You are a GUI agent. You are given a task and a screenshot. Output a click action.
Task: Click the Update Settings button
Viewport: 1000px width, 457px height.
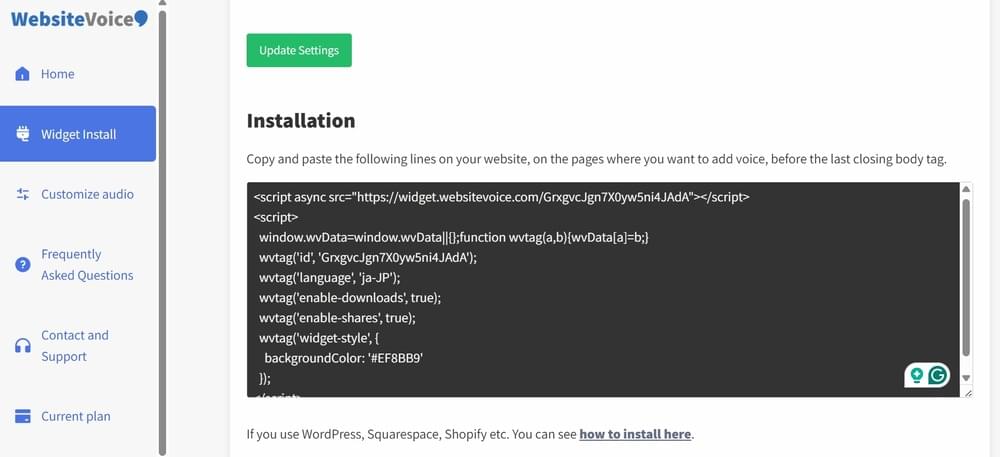299,50
